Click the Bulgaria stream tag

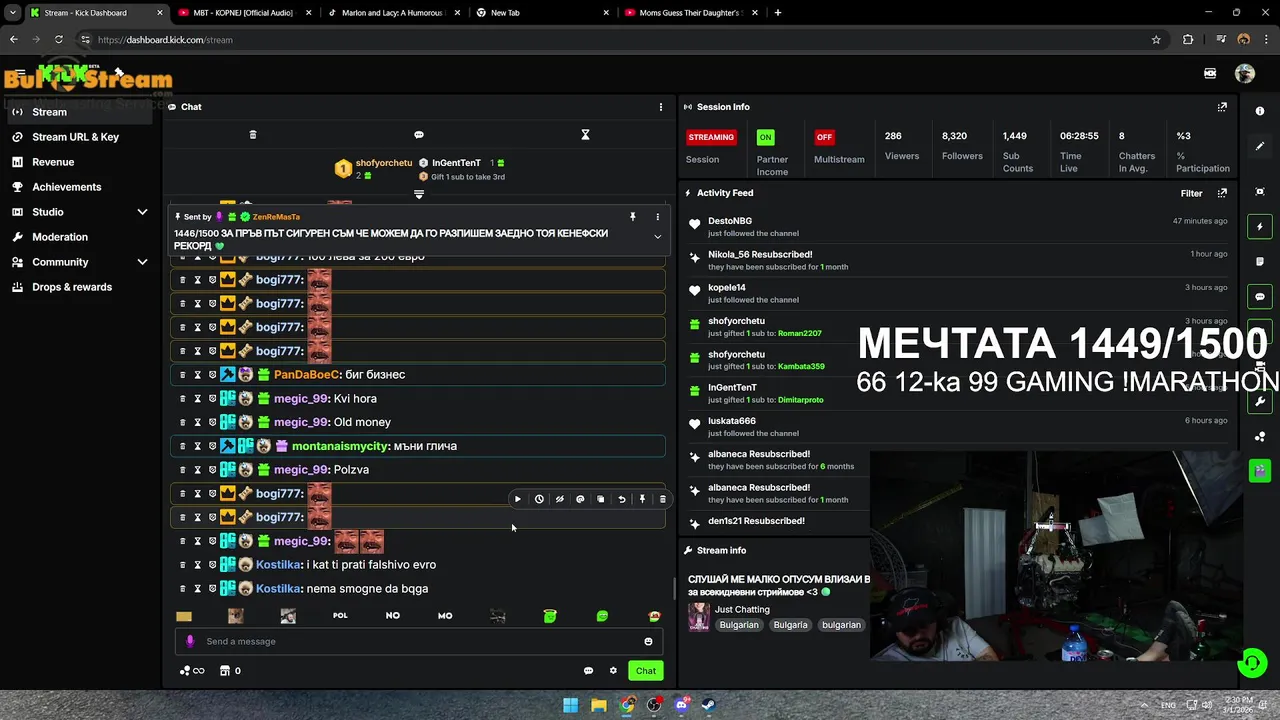tap(790, 625)
